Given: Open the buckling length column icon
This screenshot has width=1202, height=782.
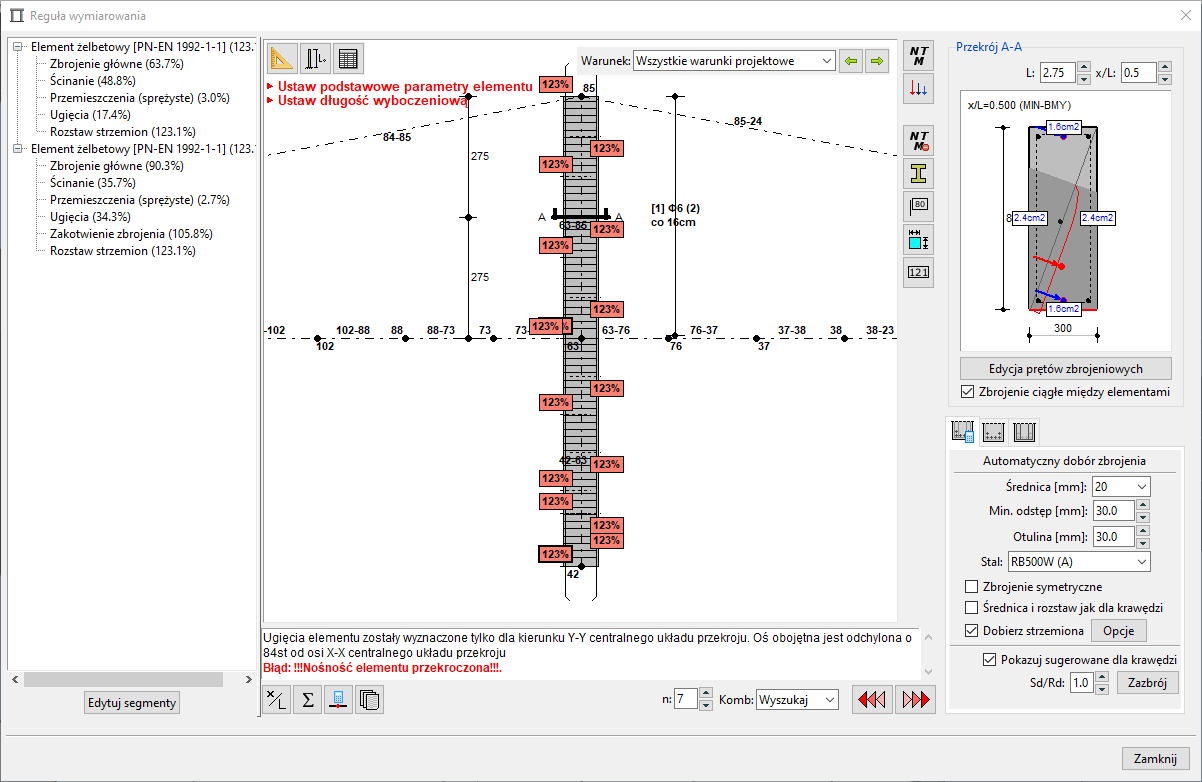Looking at the screenshot, I should click(316, 60).
